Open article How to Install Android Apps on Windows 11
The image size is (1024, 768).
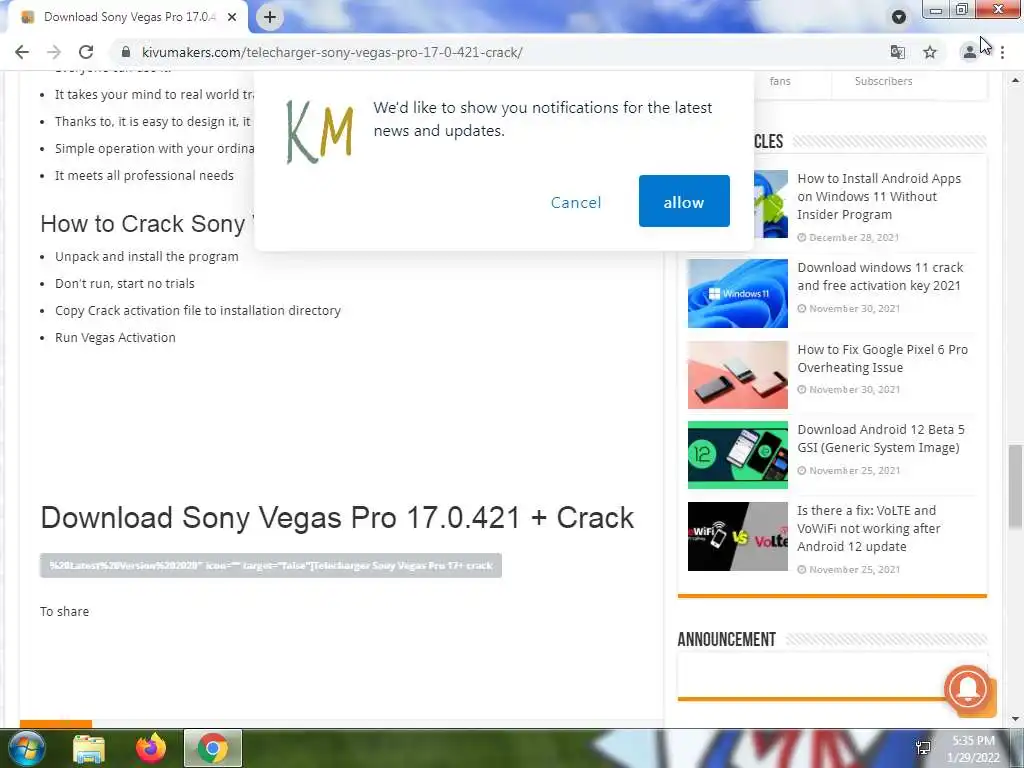[879, 196]
